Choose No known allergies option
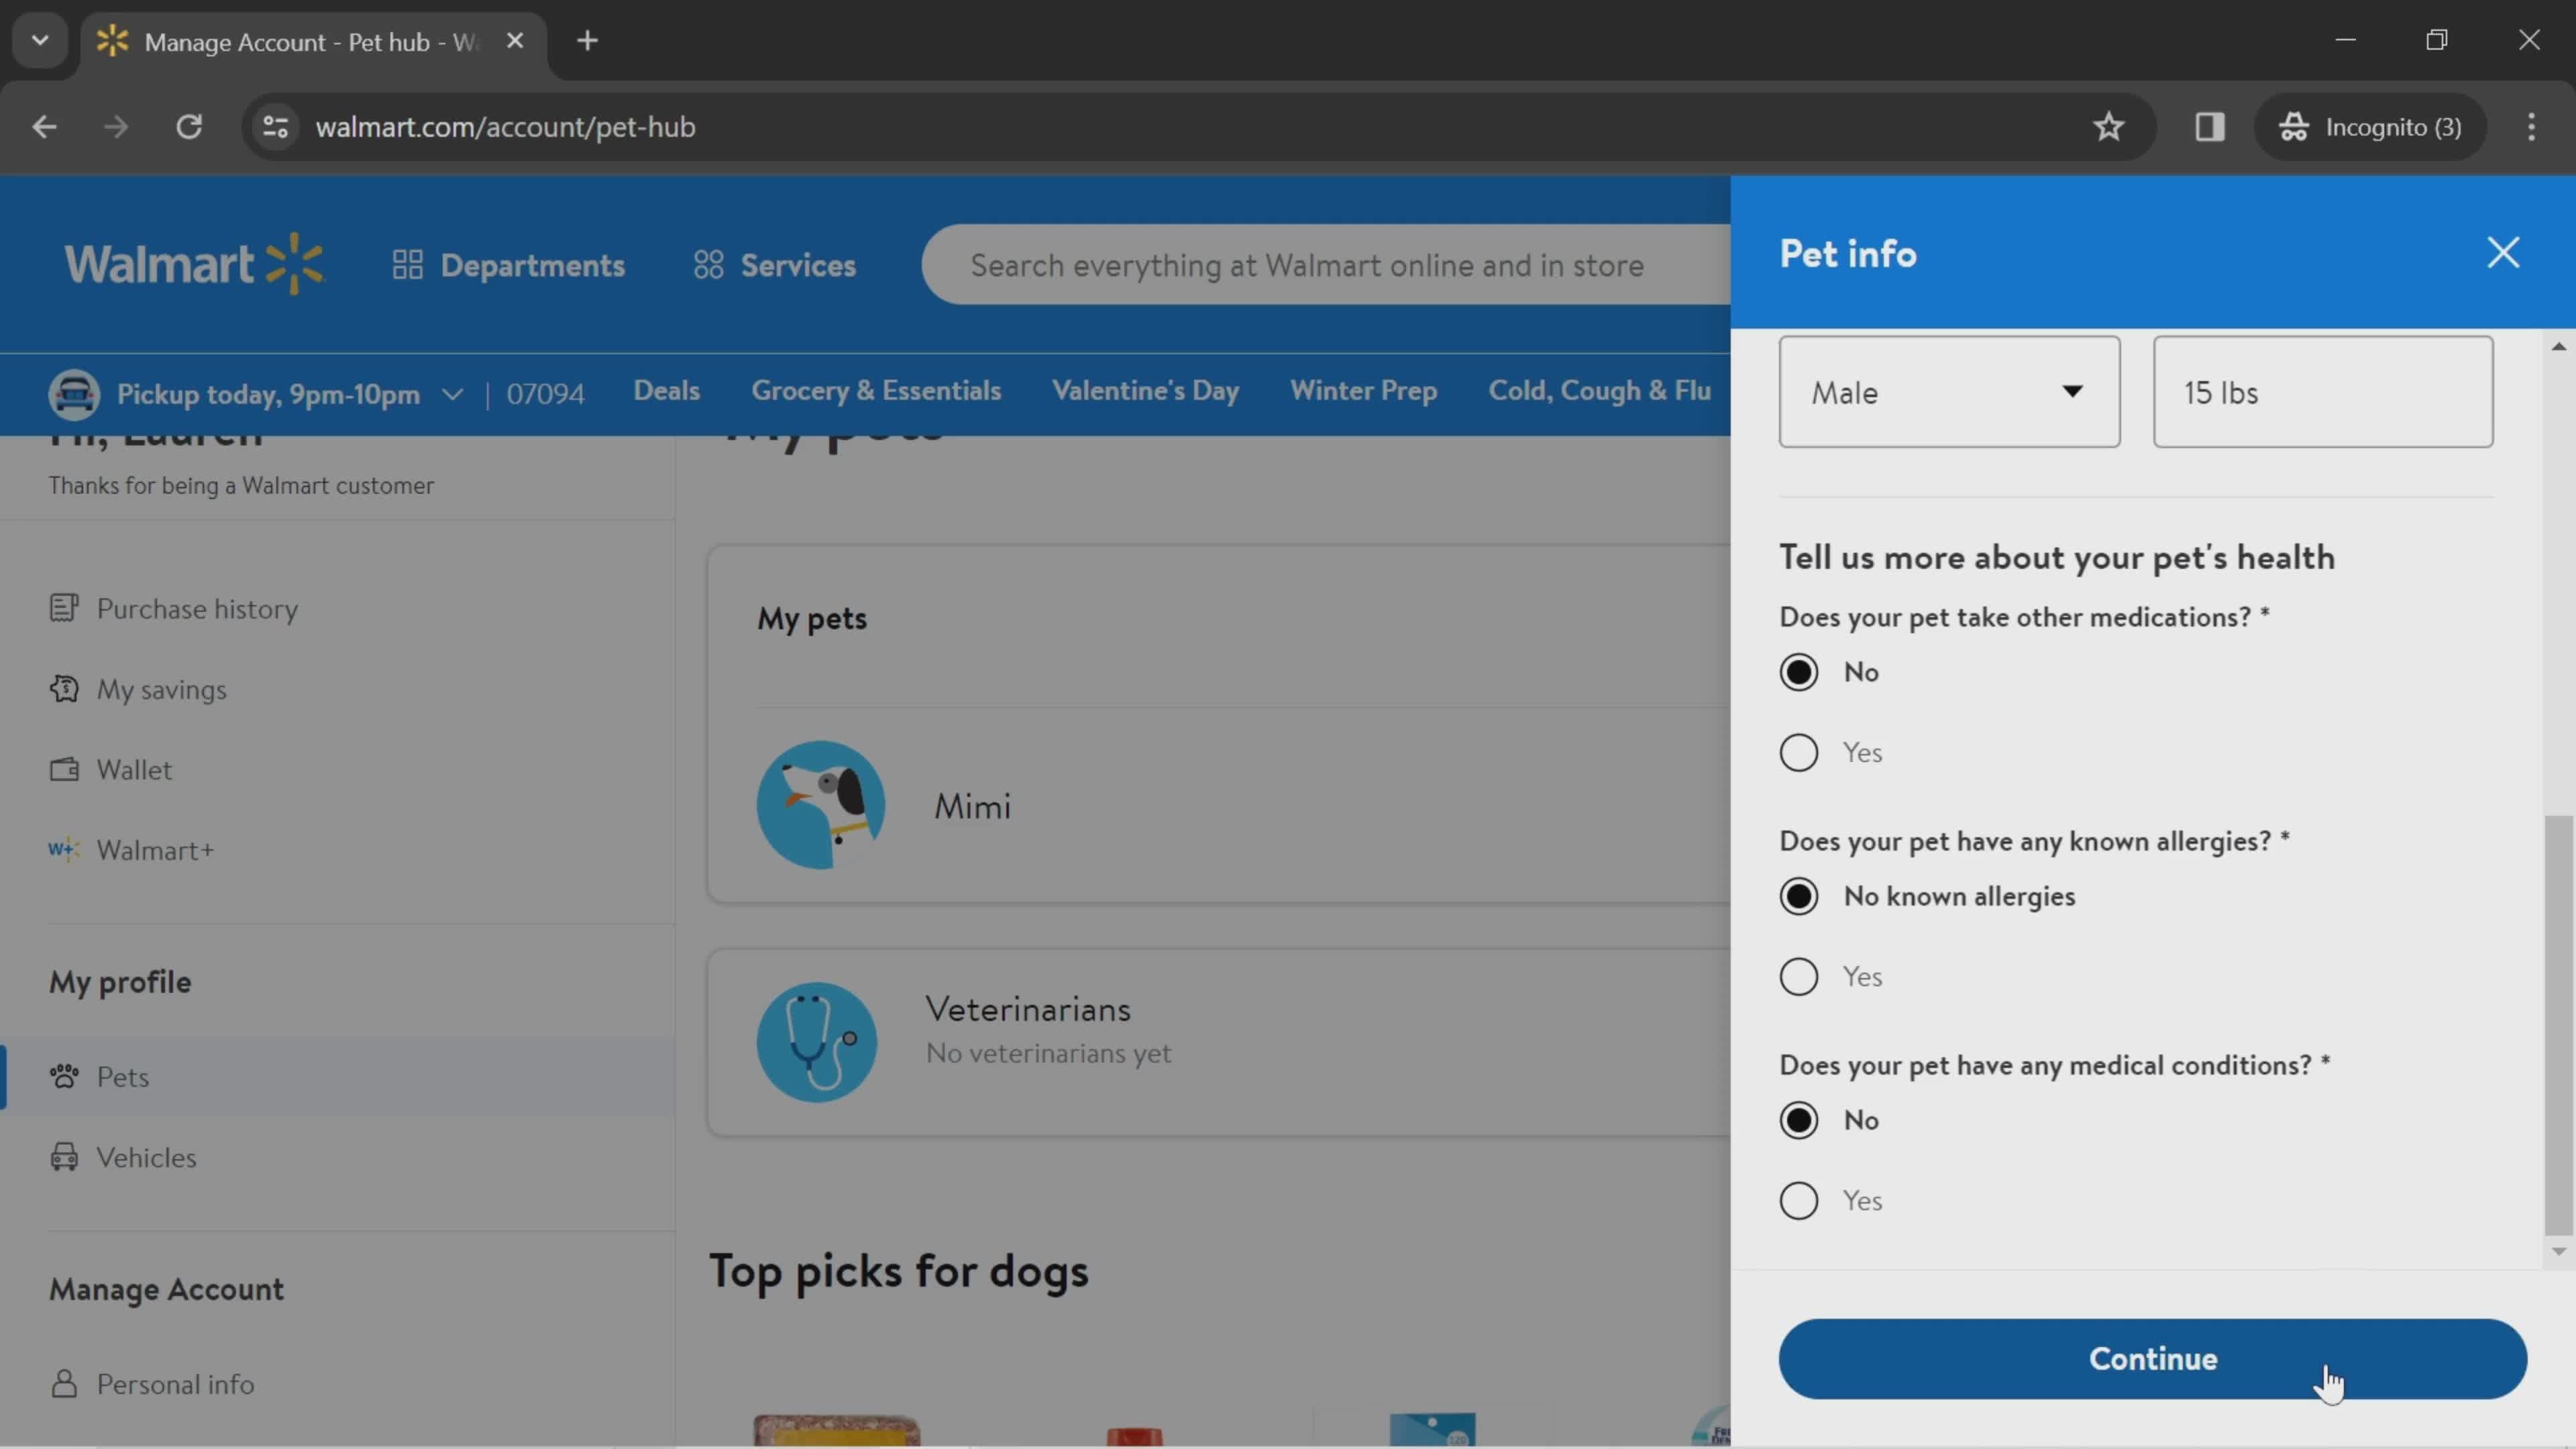 coord(1798,896)
